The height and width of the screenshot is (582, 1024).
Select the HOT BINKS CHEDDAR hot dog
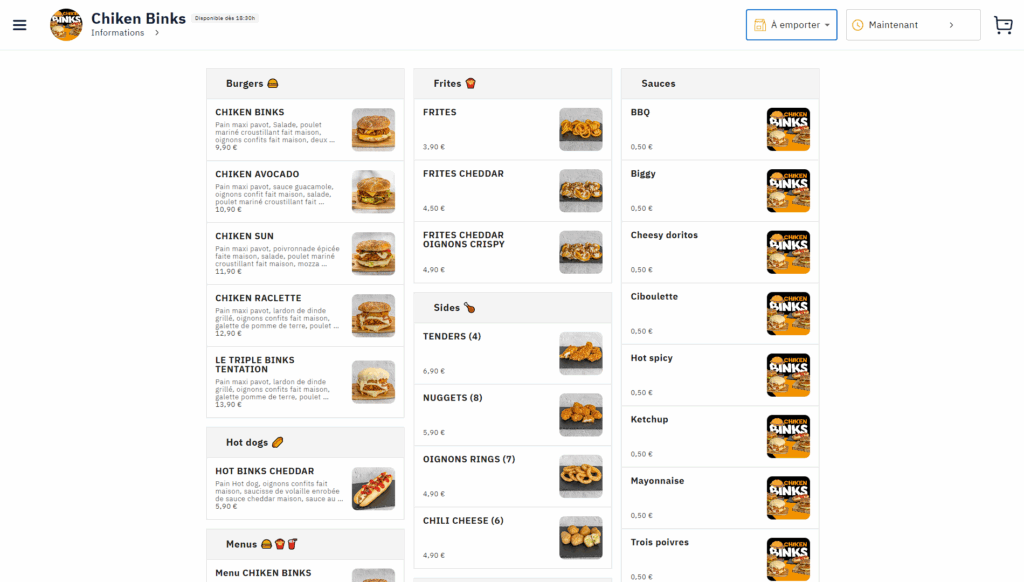tap(305, 488)
